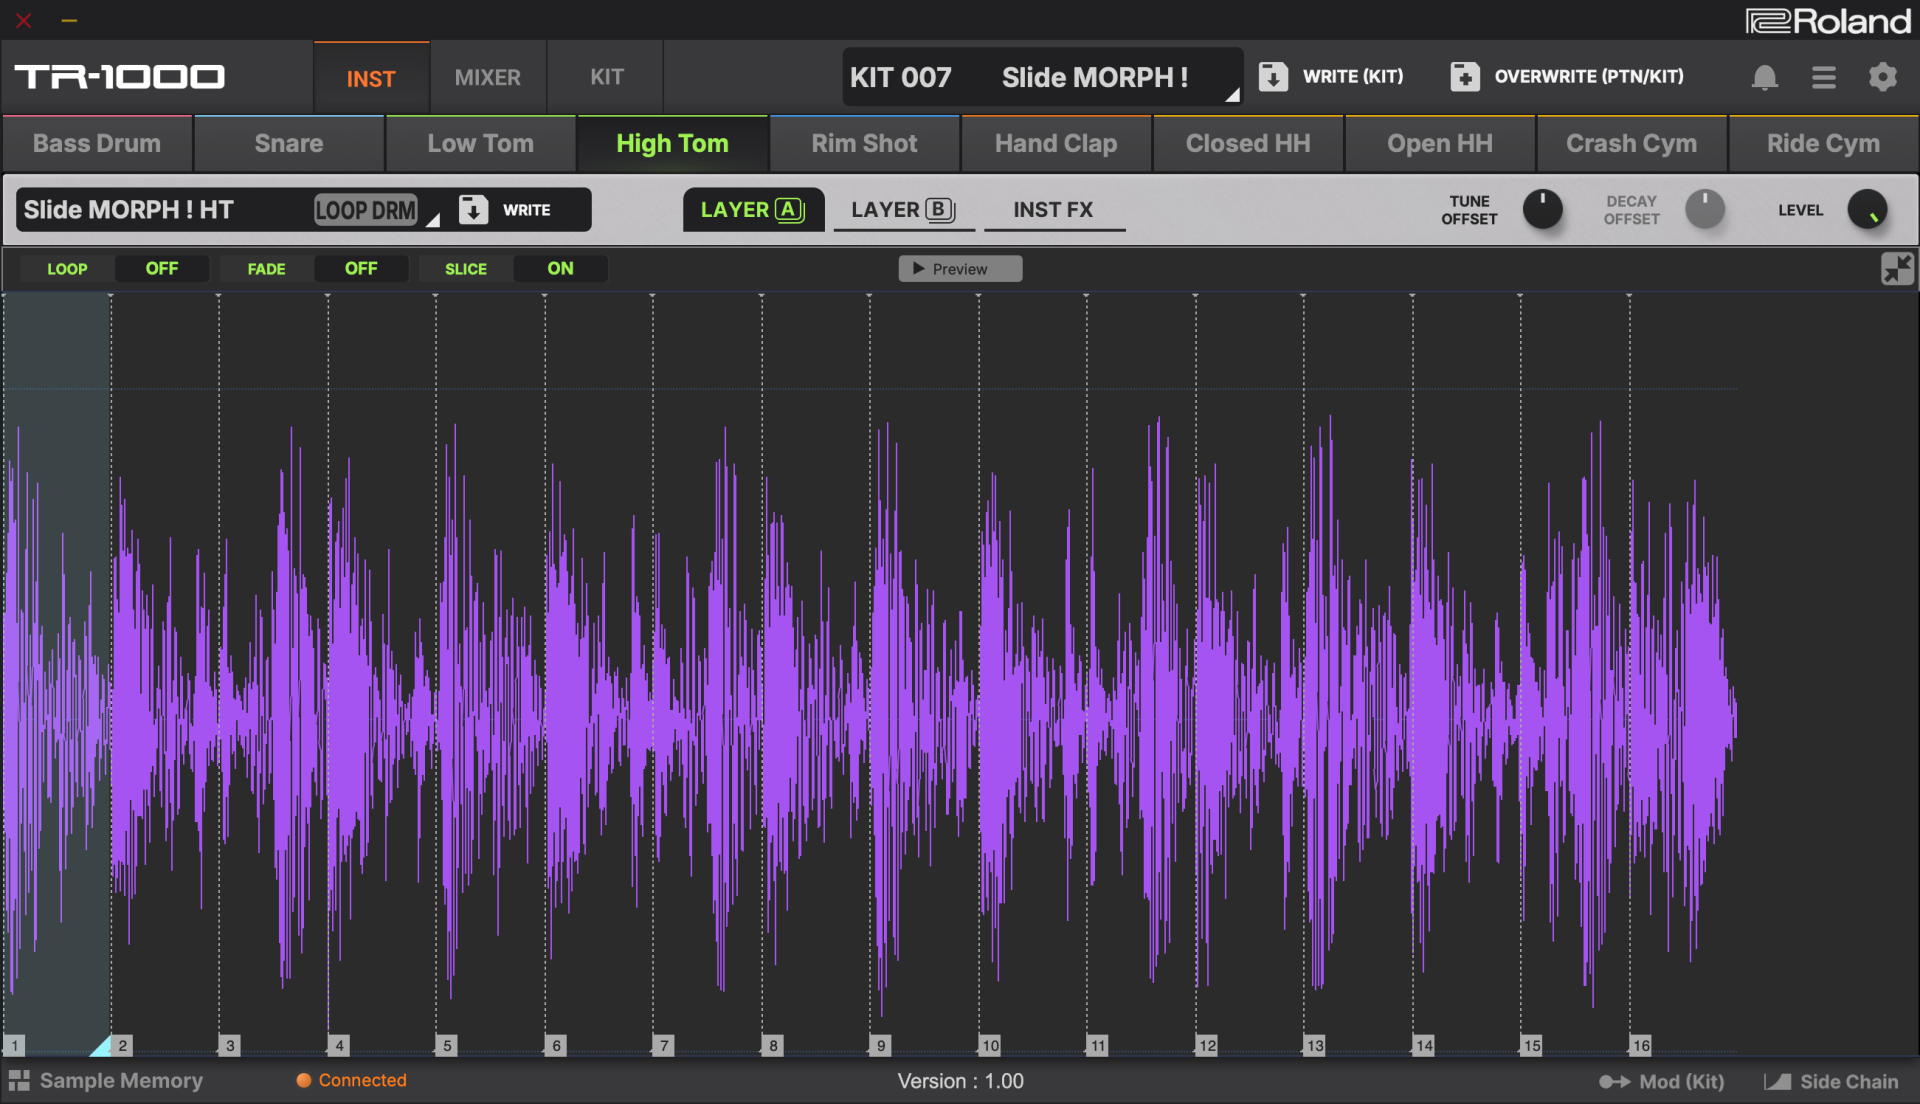The height and width of the screenshot is (1104, 1920).
Task: Select the Rim Shot instrument tab
Action: pyautogui.click(x=864, y=144)
